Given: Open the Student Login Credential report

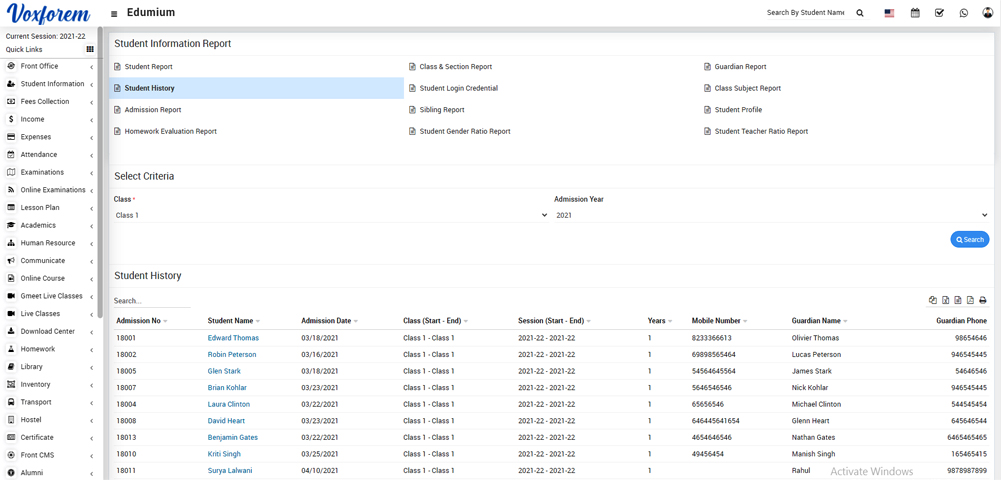Looking at the screenshot, I should point(458,88).
